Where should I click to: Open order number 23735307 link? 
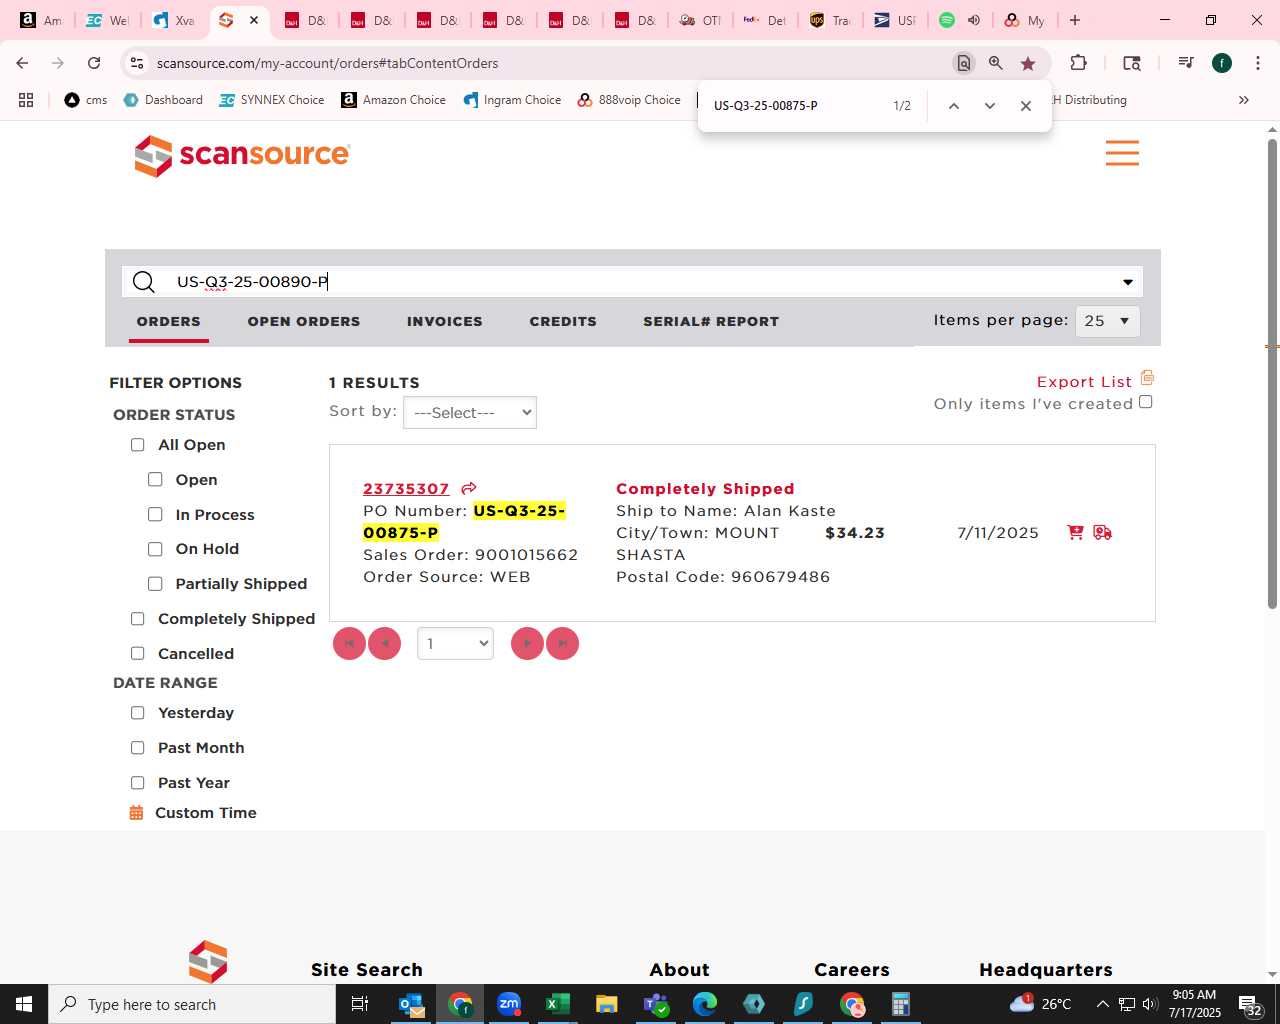[x=406, y=489]
